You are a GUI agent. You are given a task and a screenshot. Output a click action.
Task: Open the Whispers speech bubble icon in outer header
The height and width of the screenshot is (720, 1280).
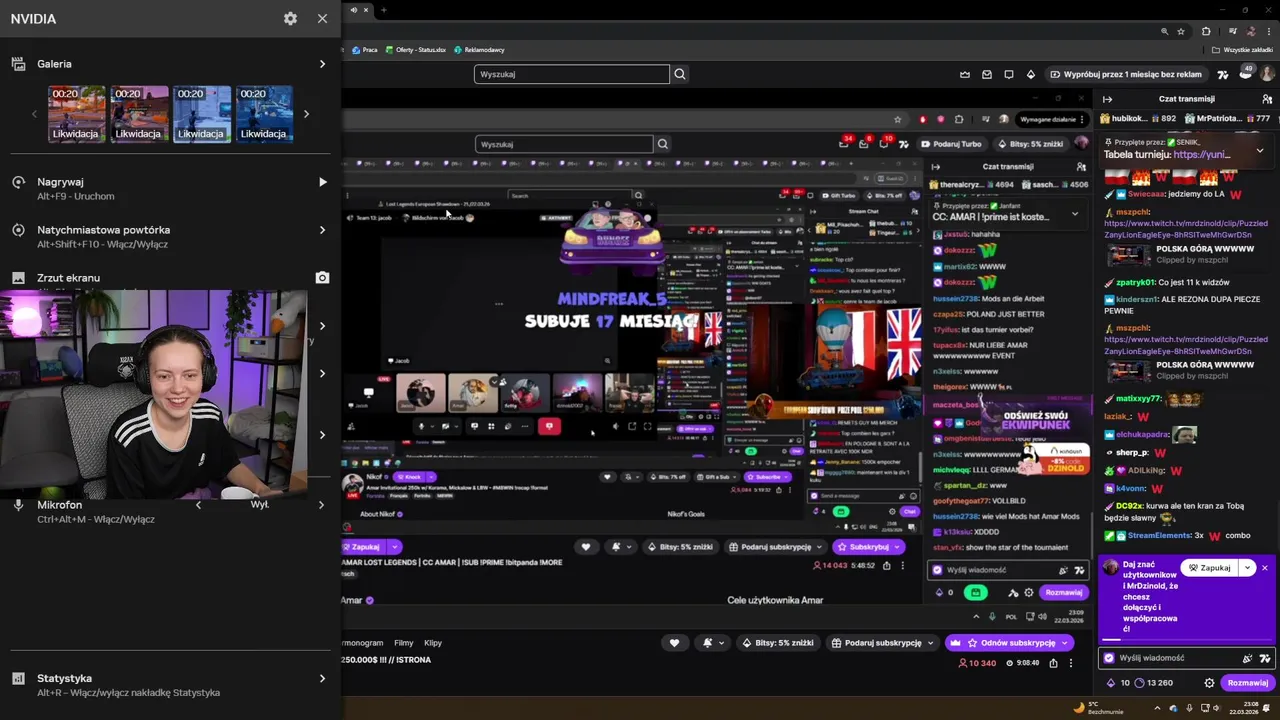point(1009,74)
